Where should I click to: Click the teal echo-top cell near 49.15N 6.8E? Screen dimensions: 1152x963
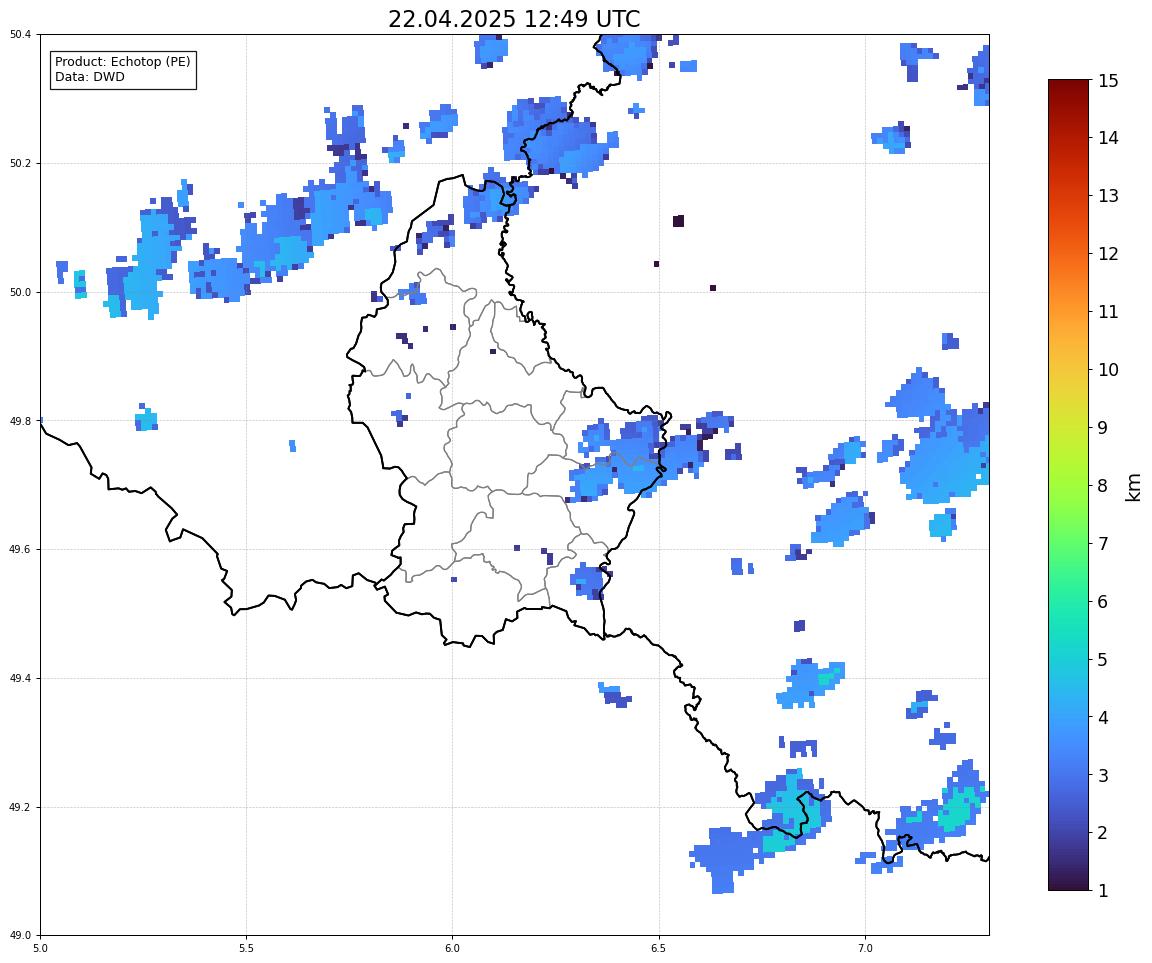tap(777, 840)
